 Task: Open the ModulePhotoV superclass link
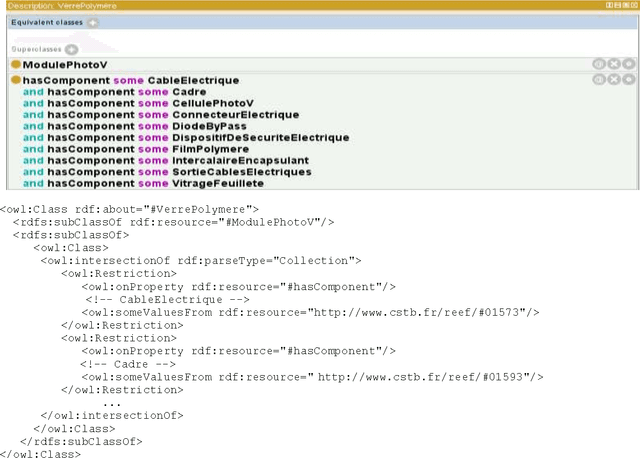64,65
